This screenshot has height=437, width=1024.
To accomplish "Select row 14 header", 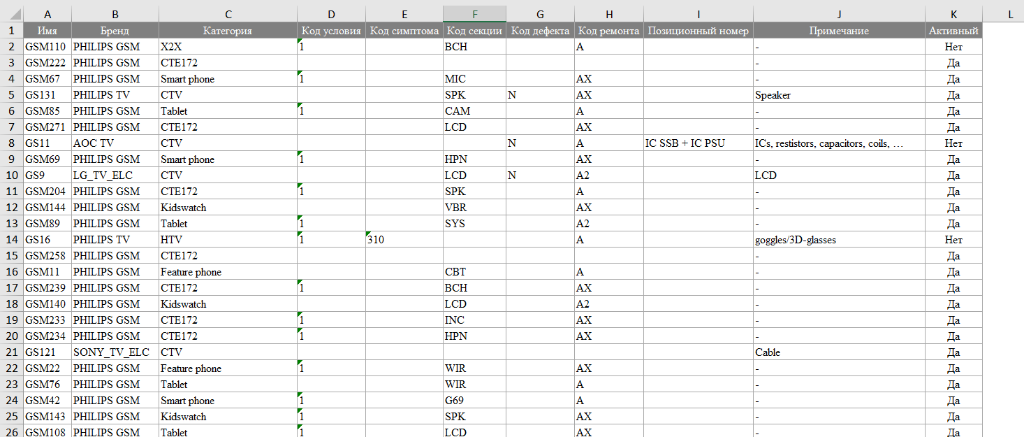I will [x=11, y=239].
